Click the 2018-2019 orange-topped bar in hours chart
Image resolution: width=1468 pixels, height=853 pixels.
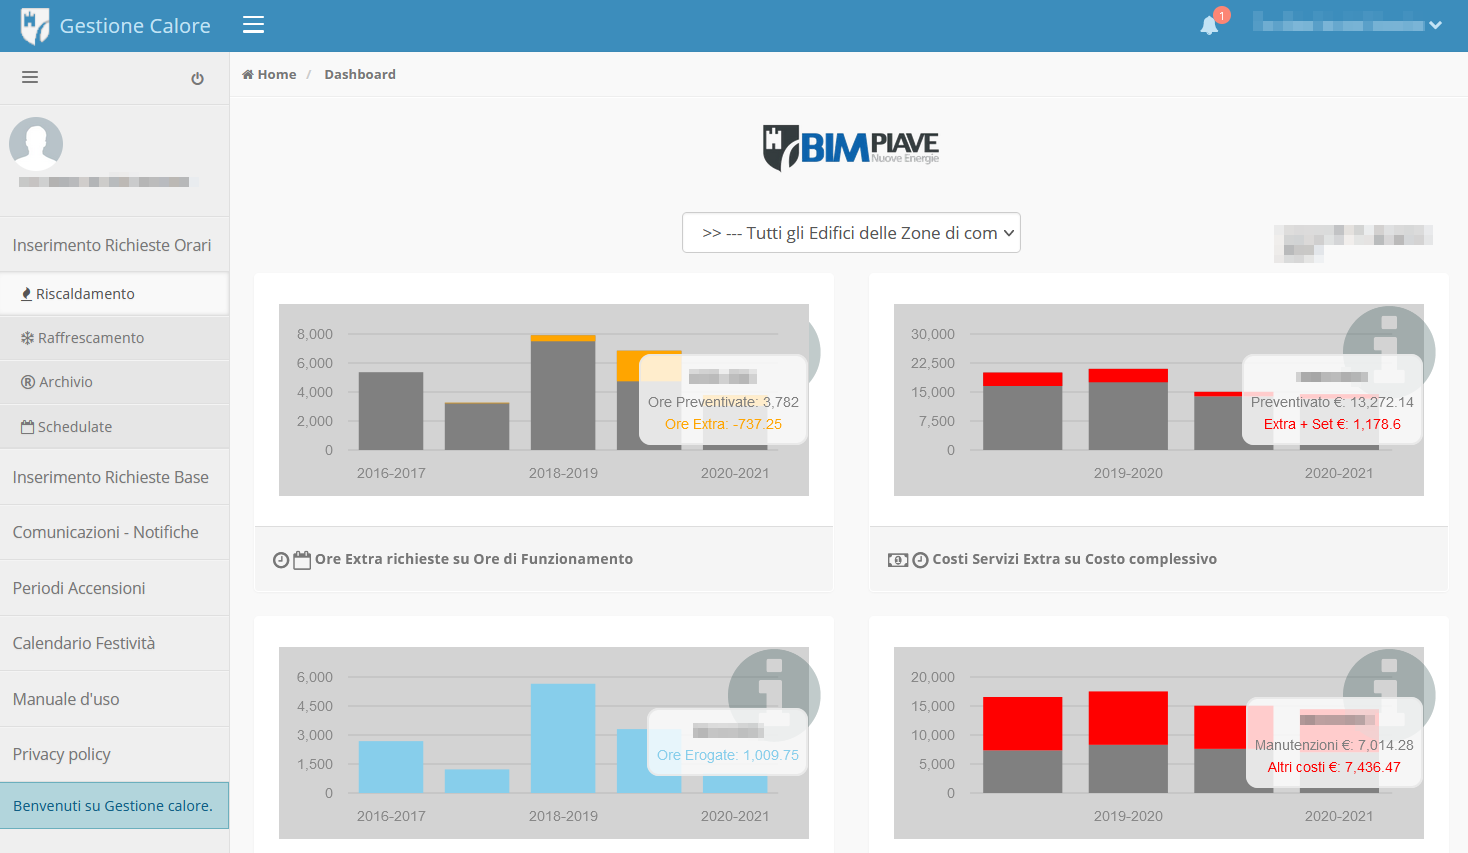[x=563, y=392]
